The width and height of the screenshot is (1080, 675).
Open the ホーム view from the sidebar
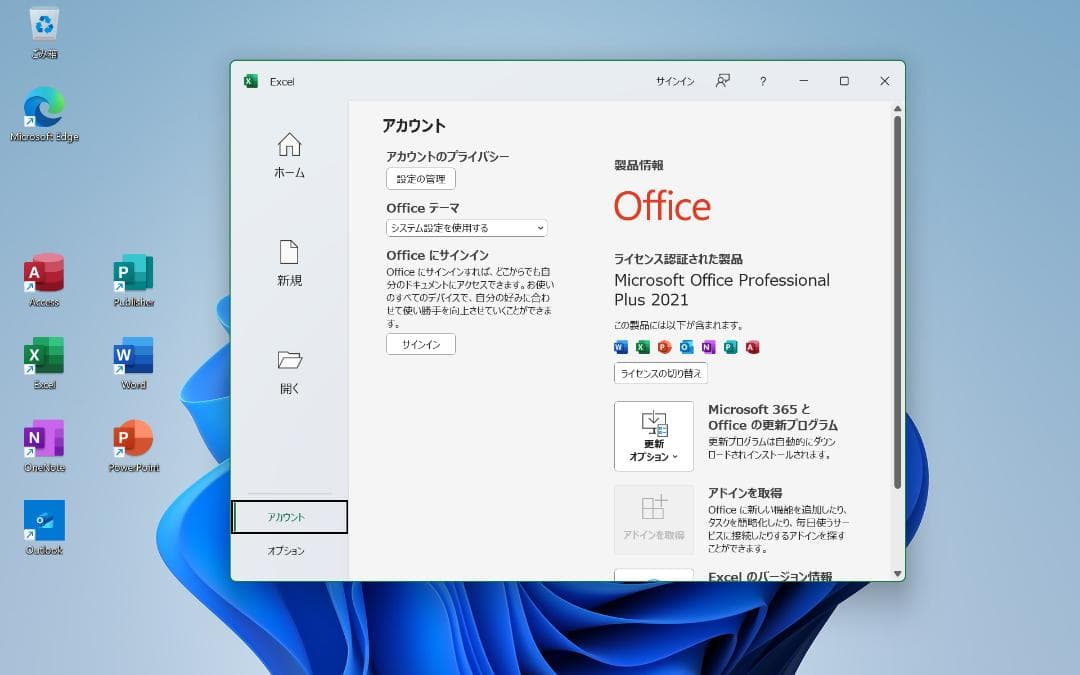tap(289, 158)
